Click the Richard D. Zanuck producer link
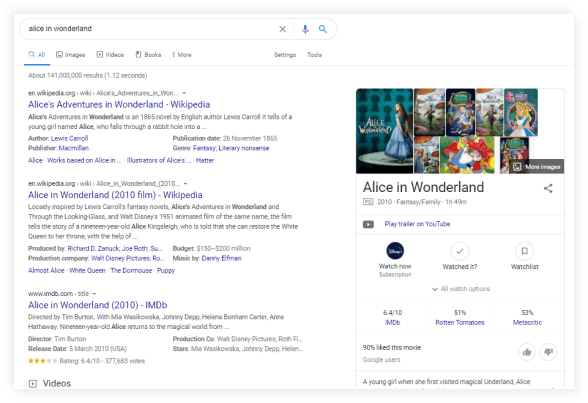This screenshot has height=403, width=588. pos(94,249)
